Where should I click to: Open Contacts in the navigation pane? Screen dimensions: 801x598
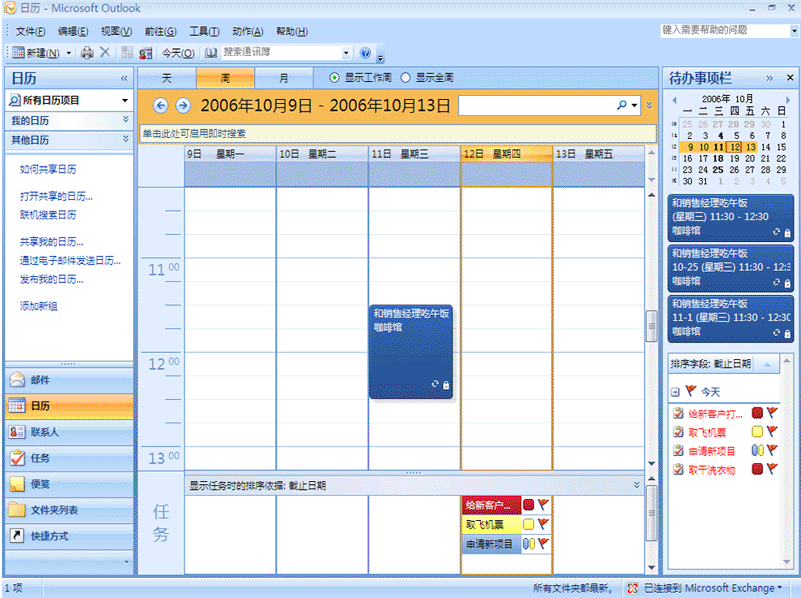pyautogui.click(x=44, y=432)
